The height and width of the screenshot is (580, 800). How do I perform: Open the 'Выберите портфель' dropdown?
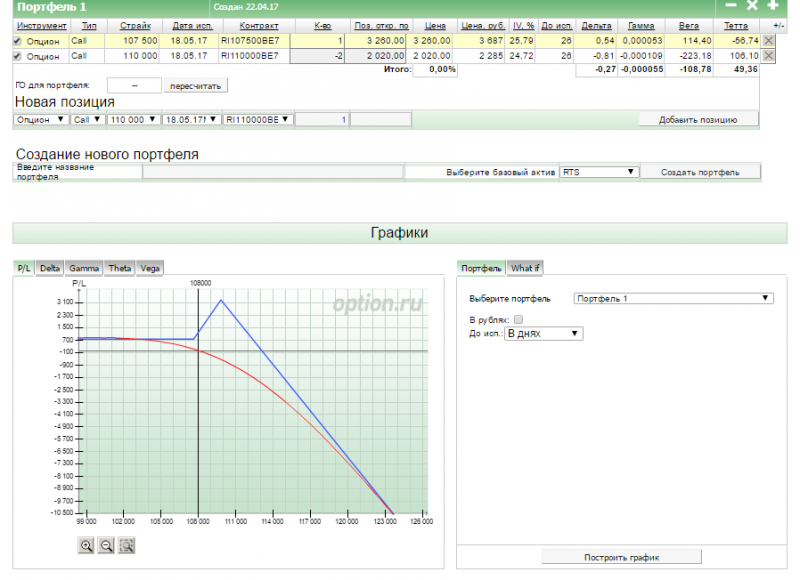pos(673,298)
